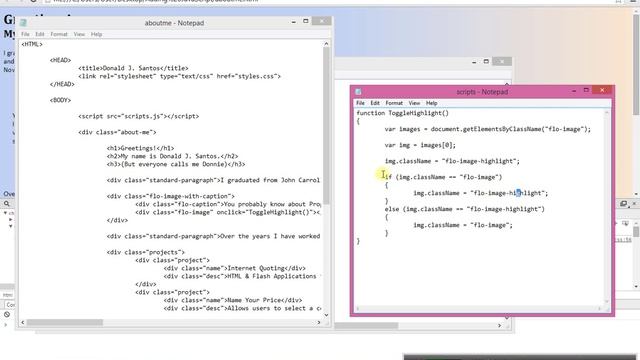
Task: Click the '<h3>(But everyone calls me Donnie)</h3>' line
Action: (x=176, y=164)
